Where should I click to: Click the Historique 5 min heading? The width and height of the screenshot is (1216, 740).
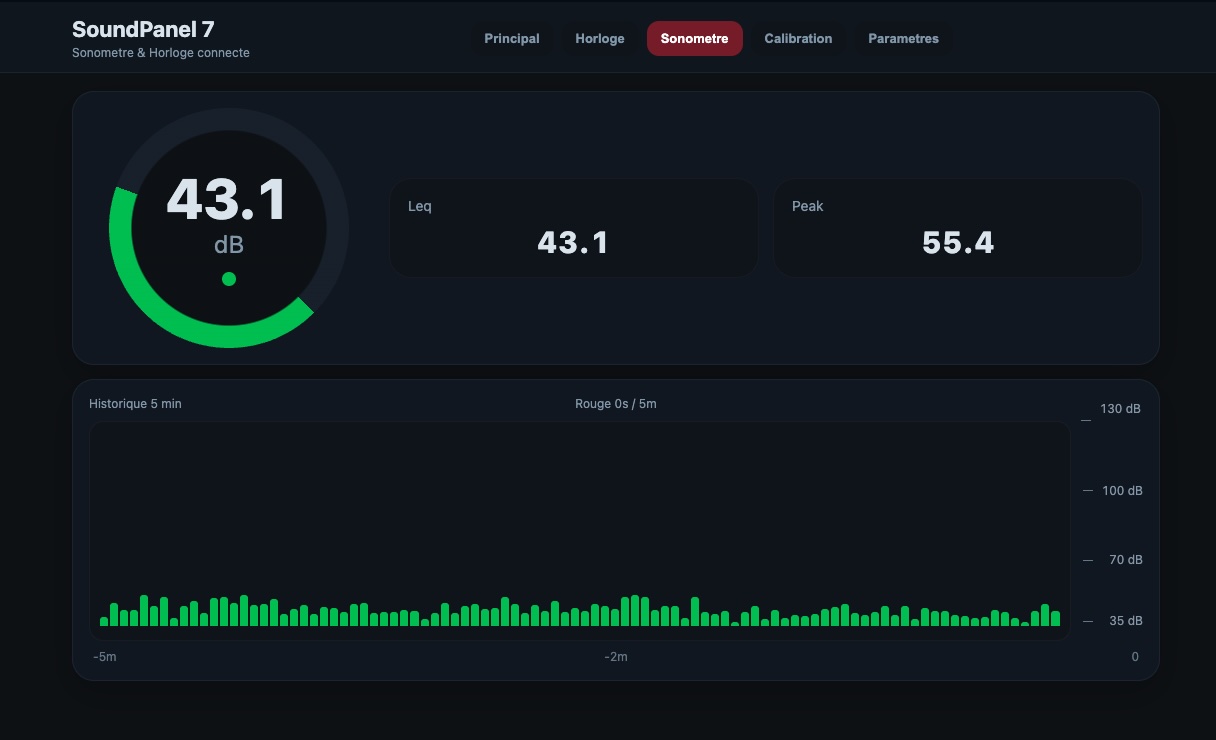pos(136,404)
